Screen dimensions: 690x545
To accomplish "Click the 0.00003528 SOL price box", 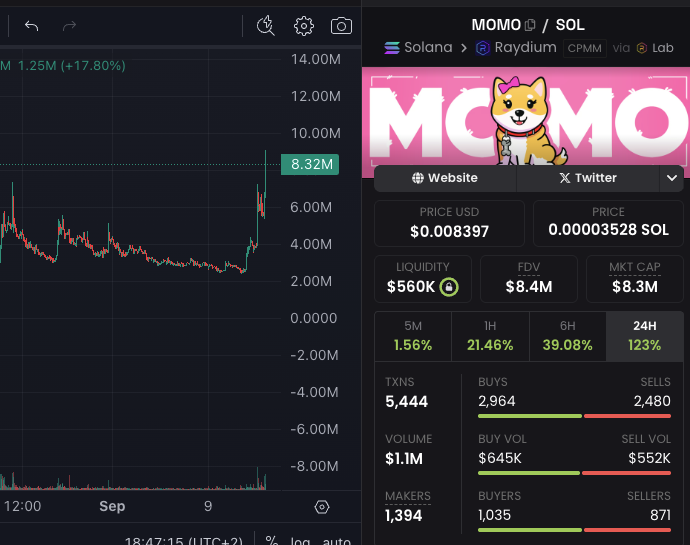I will pyautogui.click(x=608, y=223).
